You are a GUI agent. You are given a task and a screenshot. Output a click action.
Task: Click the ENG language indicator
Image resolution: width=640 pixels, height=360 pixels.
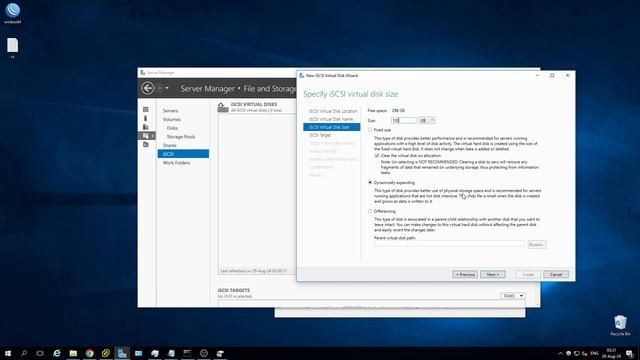pyautogui.click(x=594, y=353)
